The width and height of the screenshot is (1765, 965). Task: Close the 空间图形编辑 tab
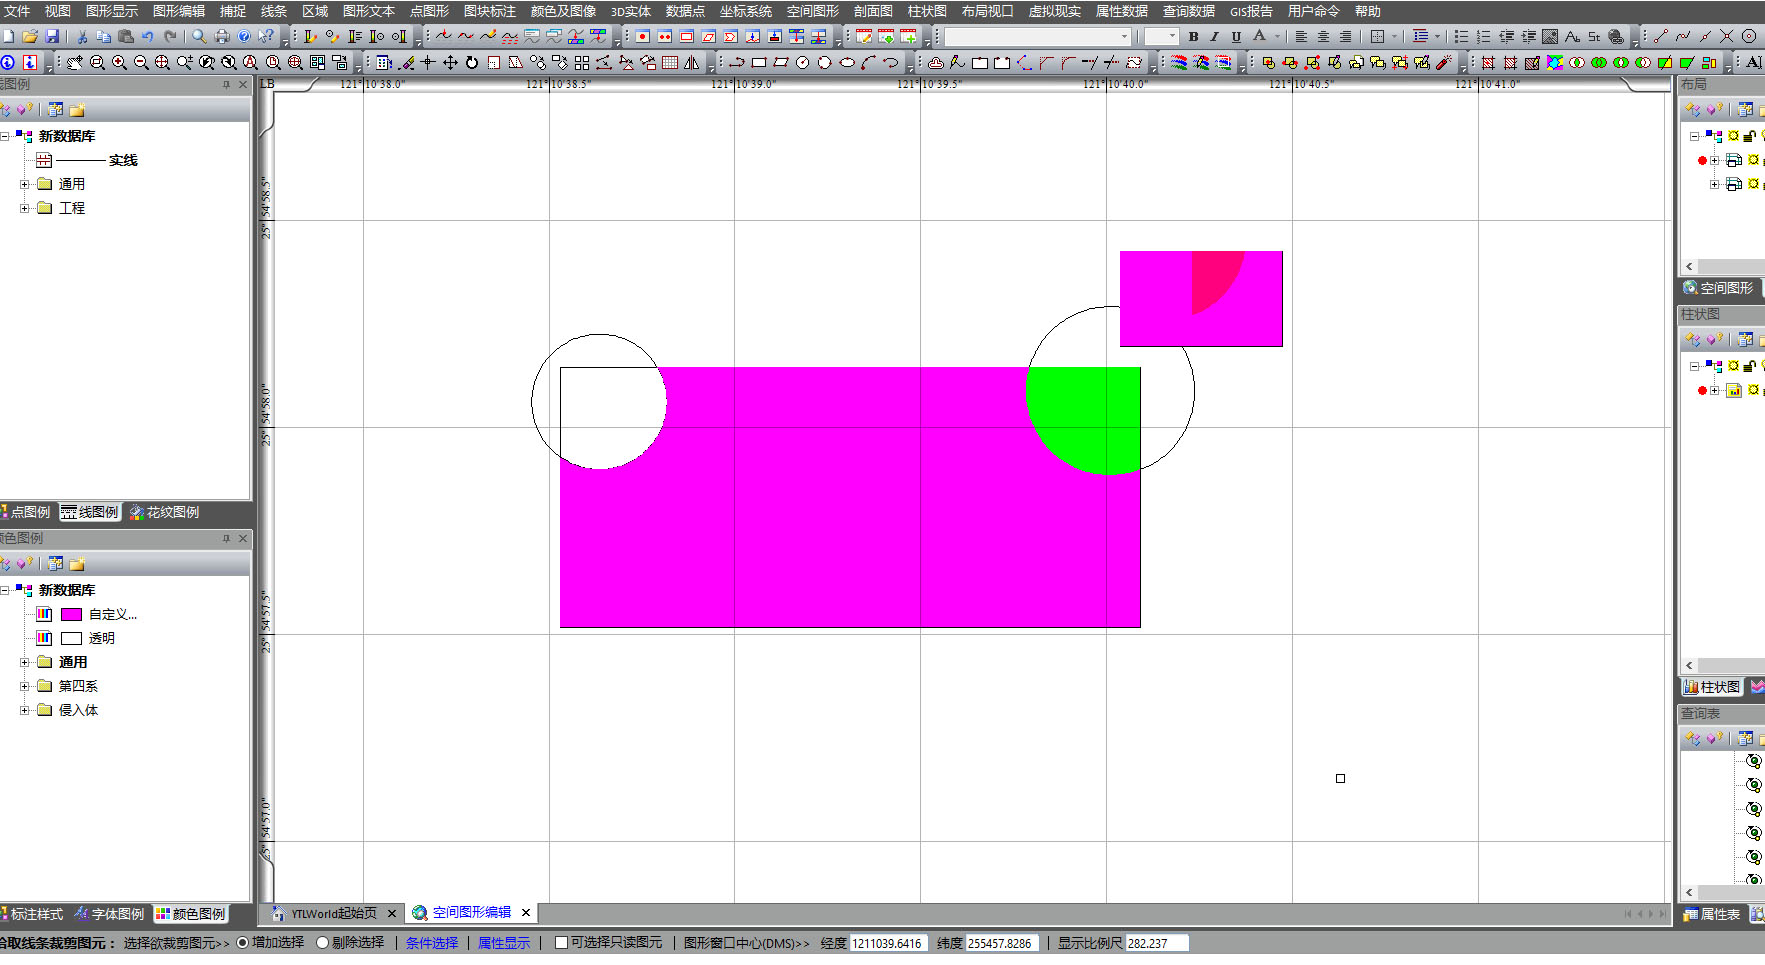pos(526,913)
